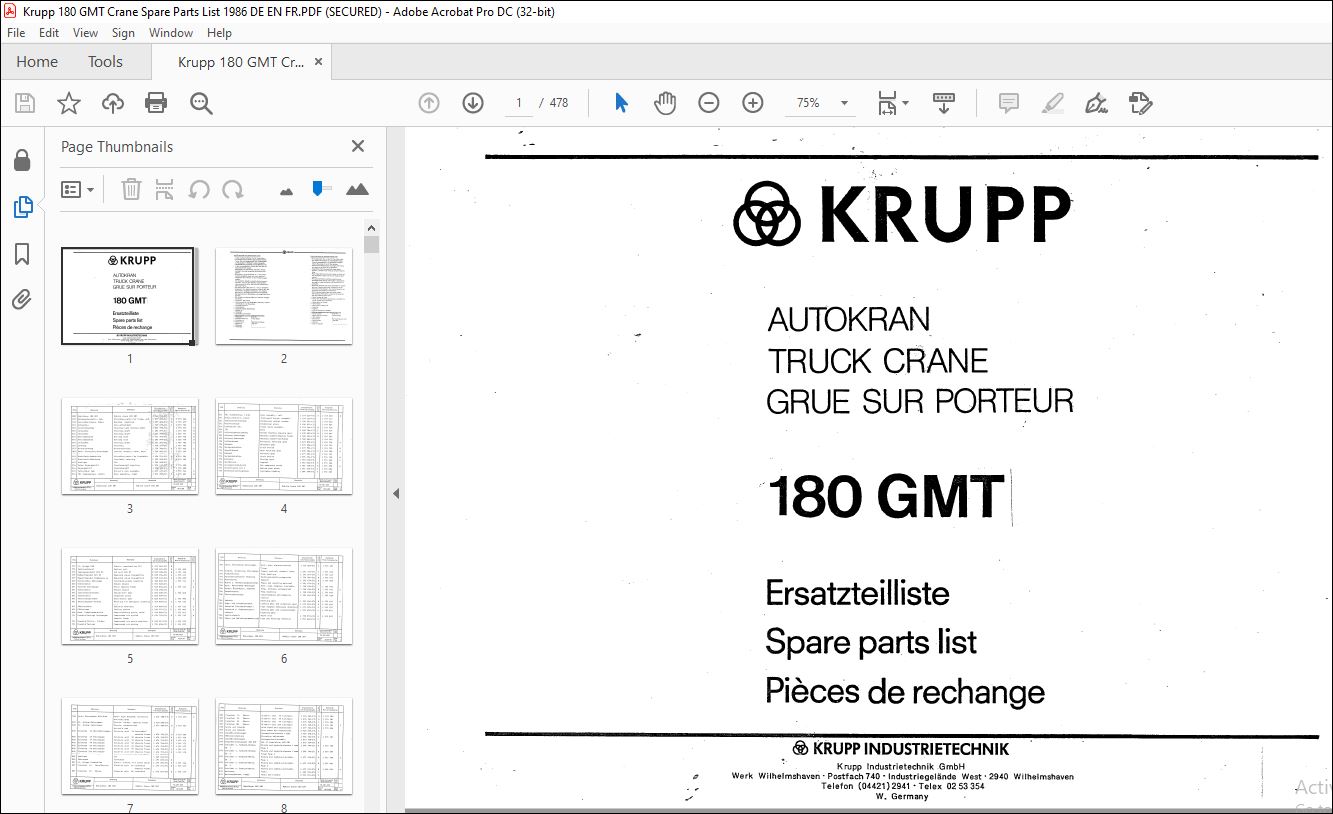Go to next page arrow
Viewport: 1333px width, 814px height.
pyautogui.click(x=473, y=103)
